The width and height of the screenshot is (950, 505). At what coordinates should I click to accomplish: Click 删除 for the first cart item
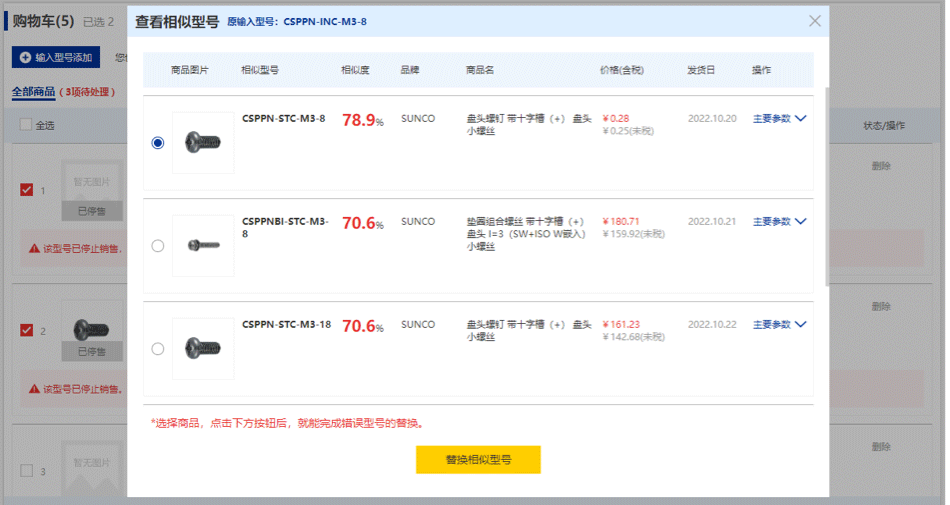[880, 166]
